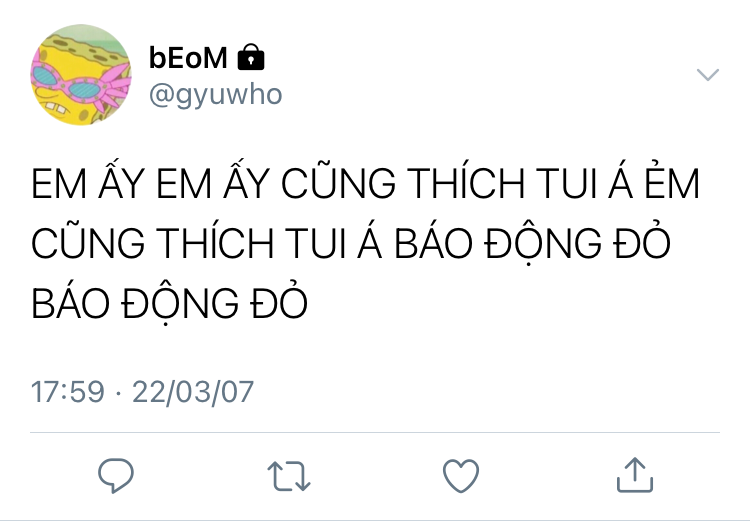Expand the tweet options chevron
The height and width of the screenshot is (521, 750).
pyautogui.click(x=708, y=75)
